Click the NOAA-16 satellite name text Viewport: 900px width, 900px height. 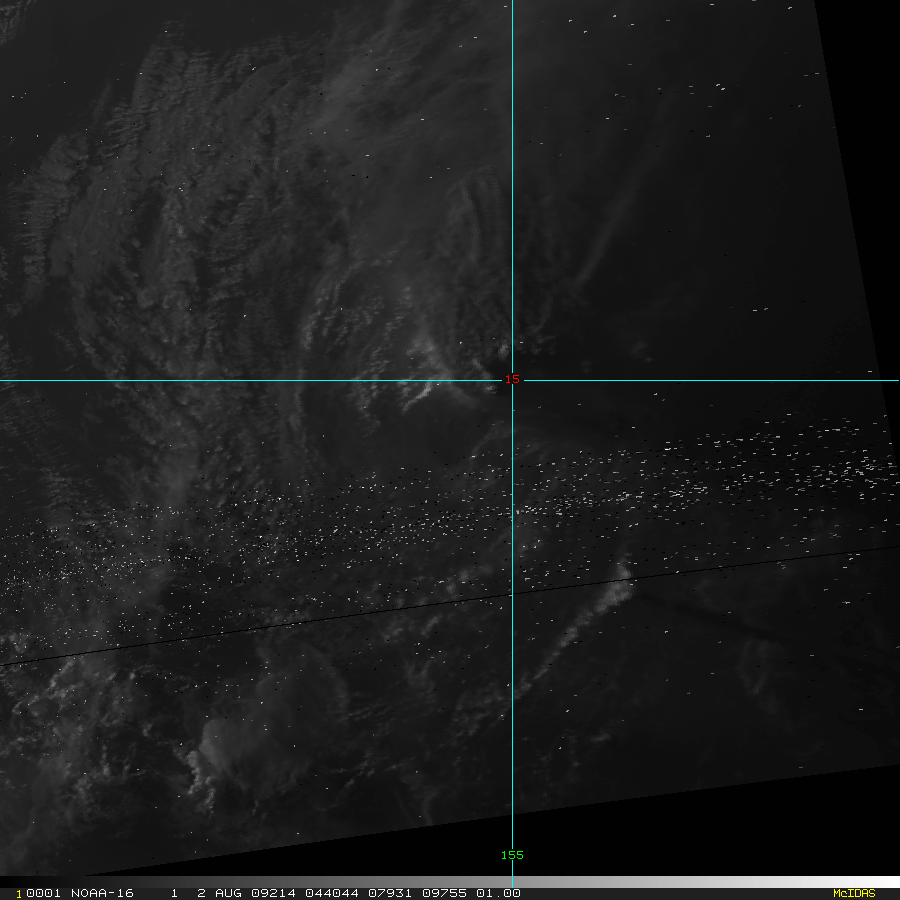coord(102,893)
